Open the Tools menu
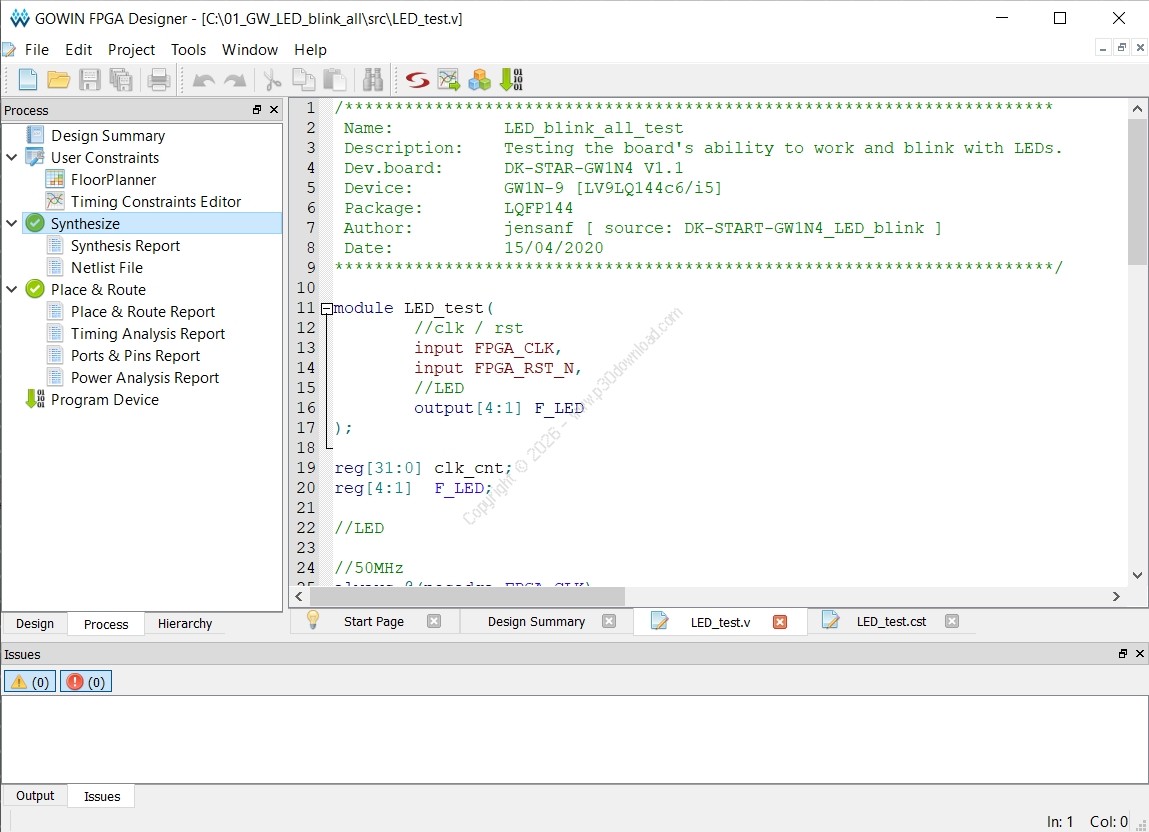Image resolution: width=1149 pixels, height=832 pixels. (188, 49)
